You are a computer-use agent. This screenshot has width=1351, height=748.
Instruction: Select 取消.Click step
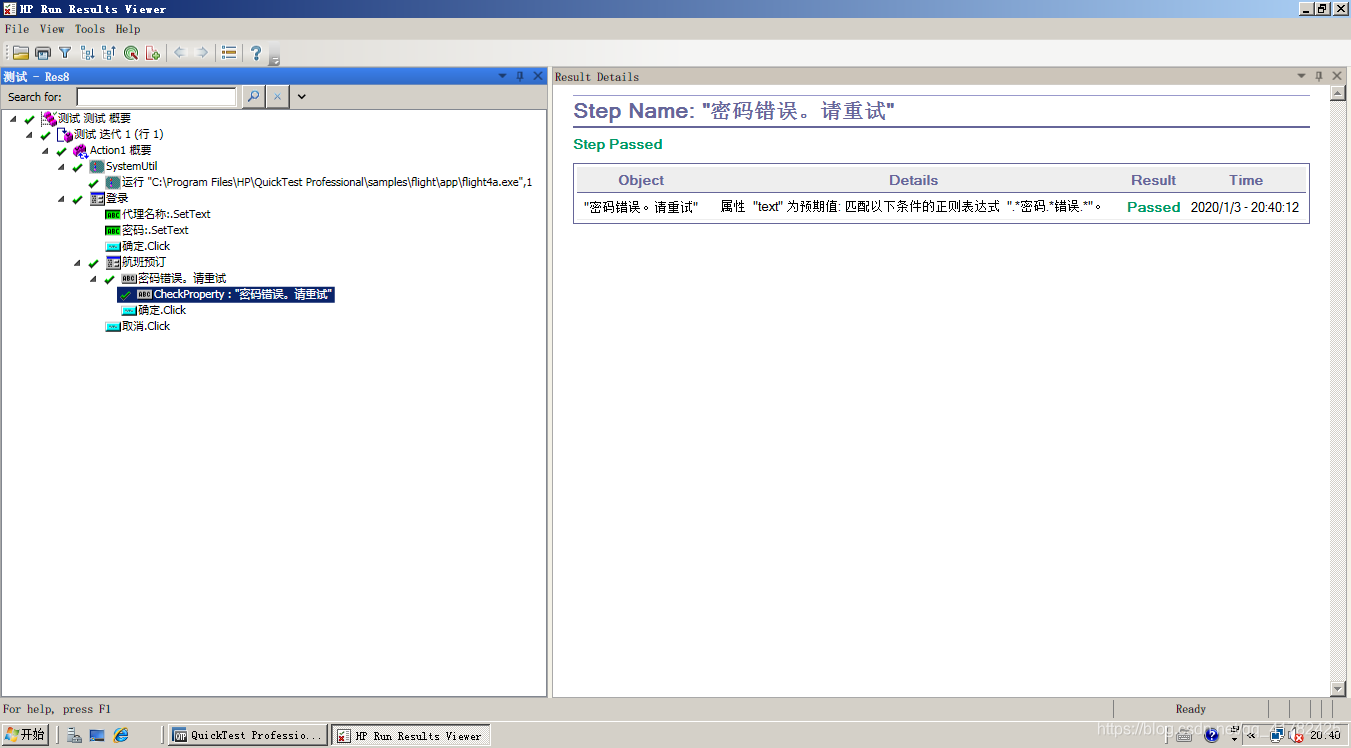pos(146,326)
